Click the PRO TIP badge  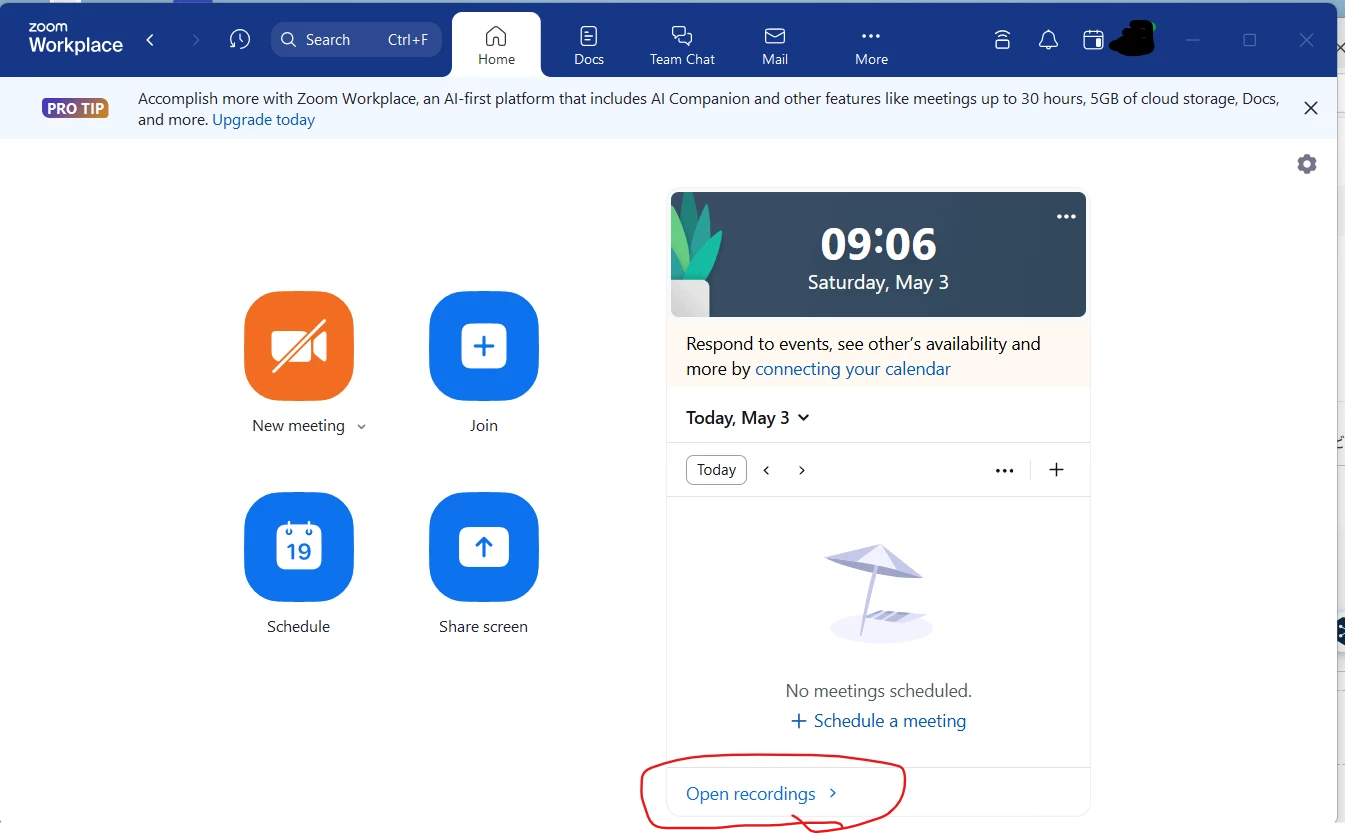(75, 108)
